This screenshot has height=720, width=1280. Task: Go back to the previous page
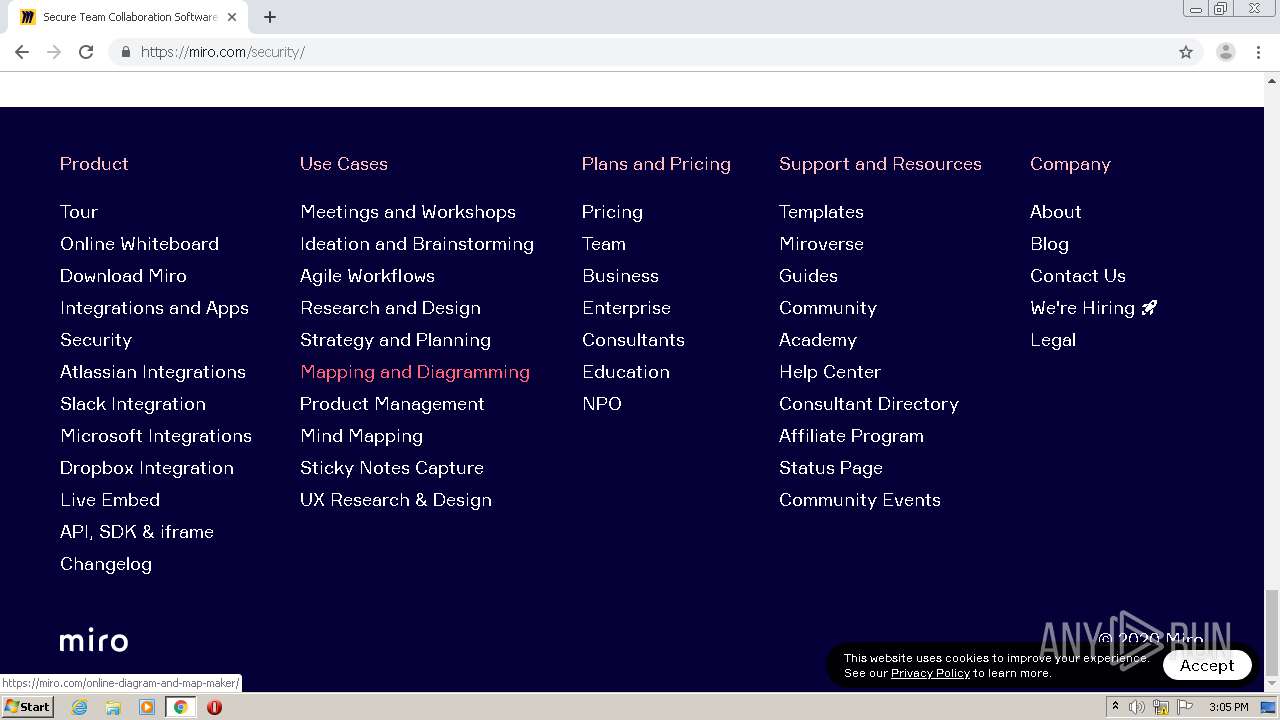[x=22, y=52]
